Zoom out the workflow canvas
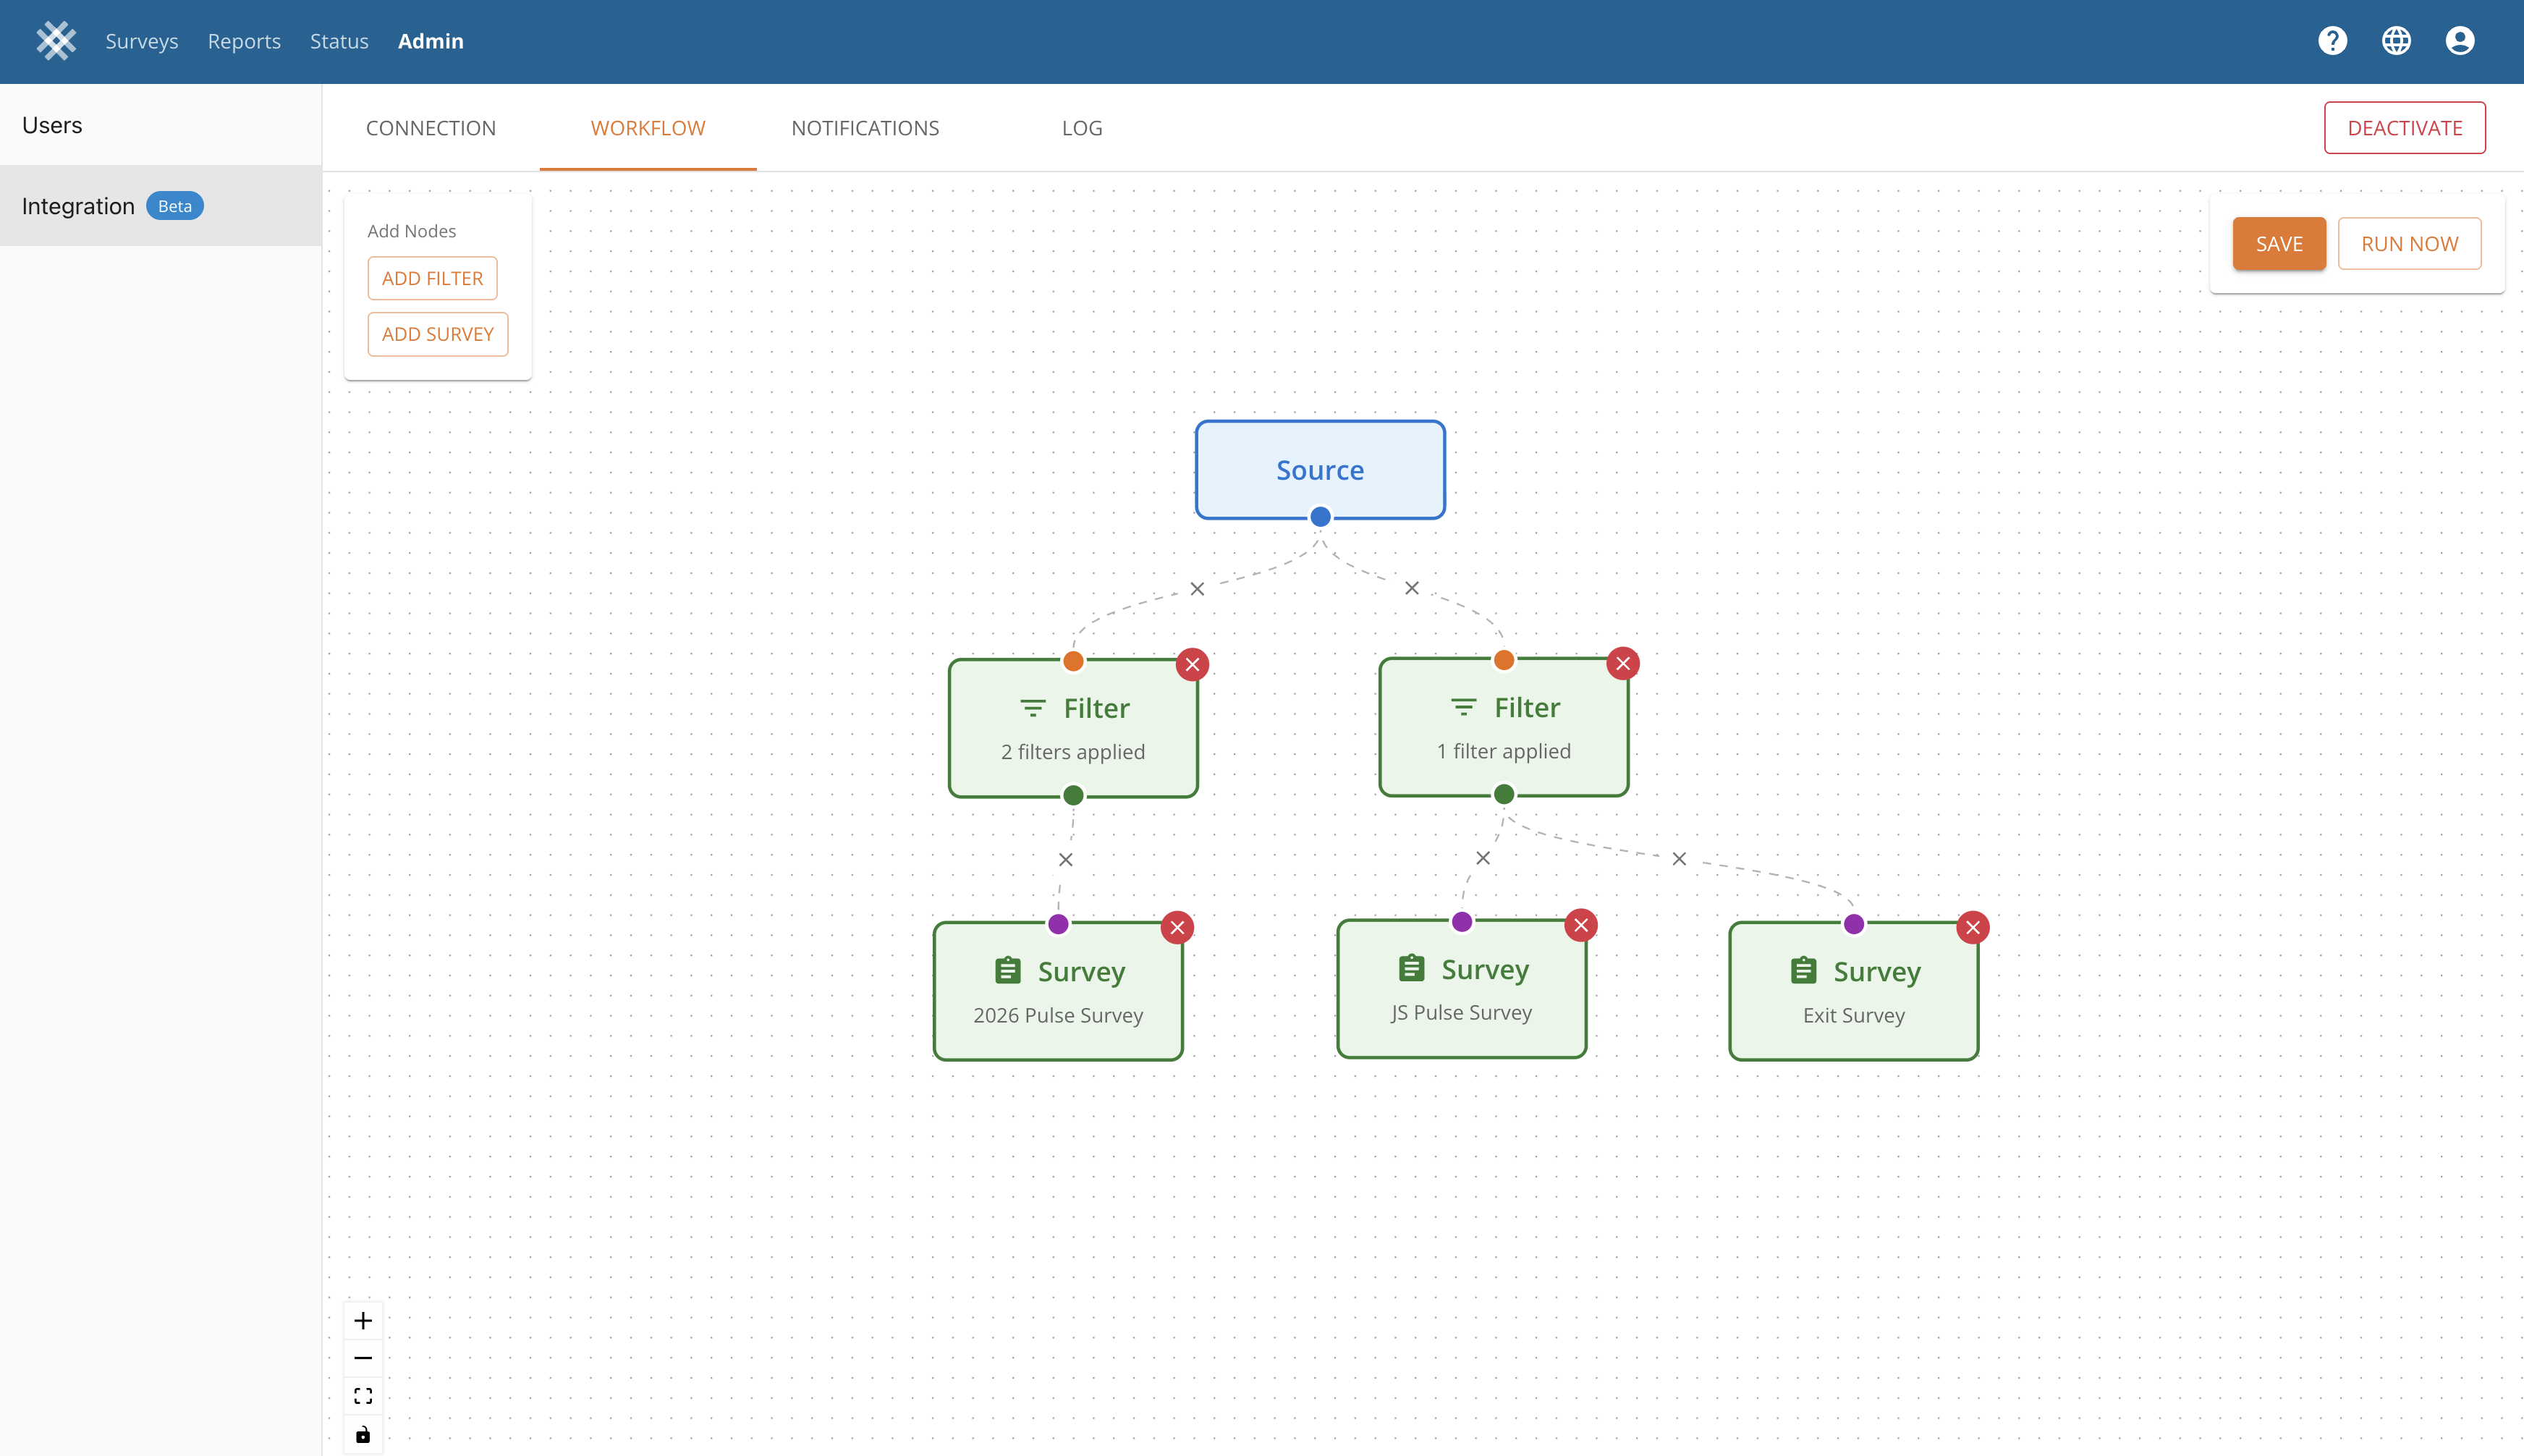The height and width of the screenshot is (1456, 2524). point(363,1358)
